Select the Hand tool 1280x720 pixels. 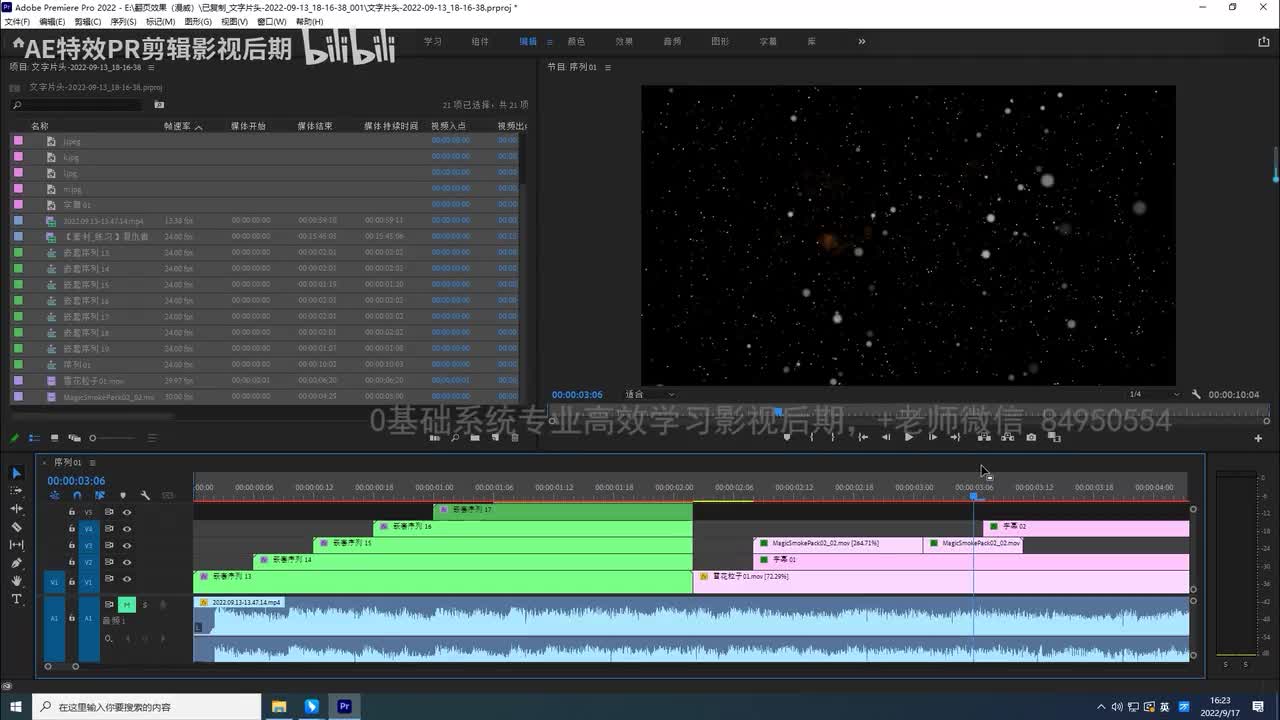pos(16,581)
